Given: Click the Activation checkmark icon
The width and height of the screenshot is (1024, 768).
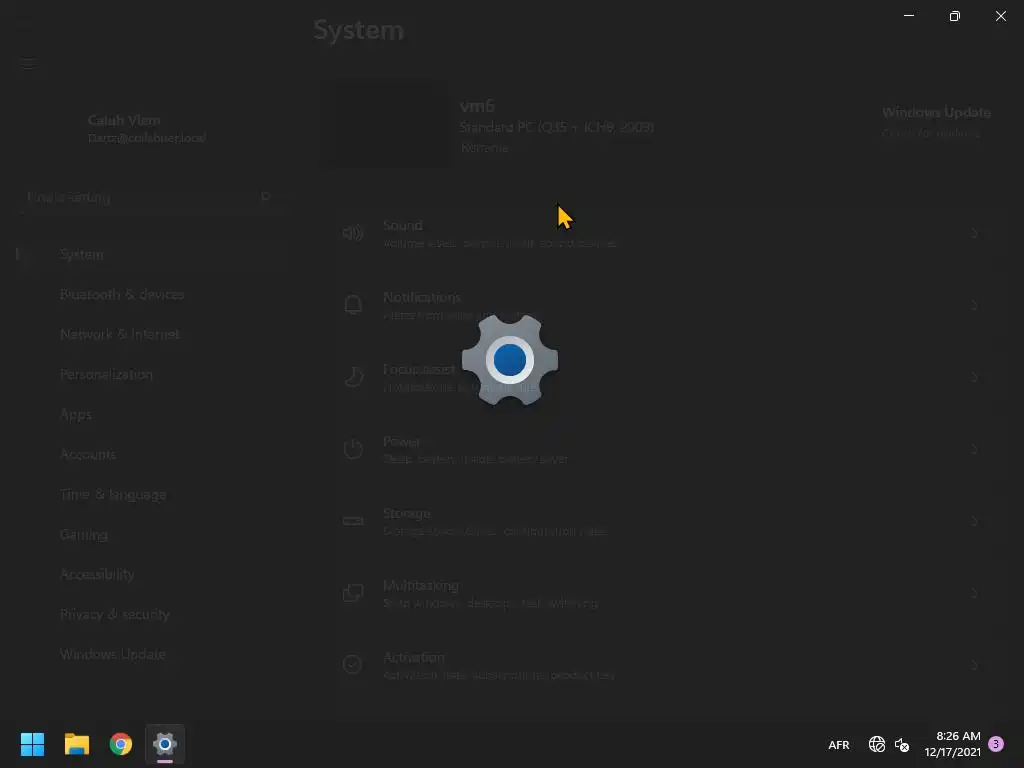Looking at the screenshot, I should click(x=353, y=664).
